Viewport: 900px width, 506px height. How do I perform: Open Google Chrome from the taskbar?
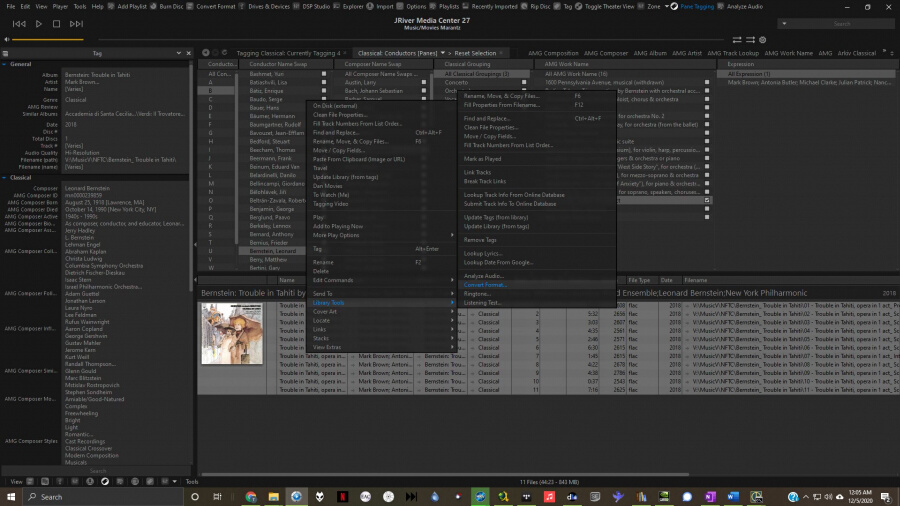coord(251,497)
